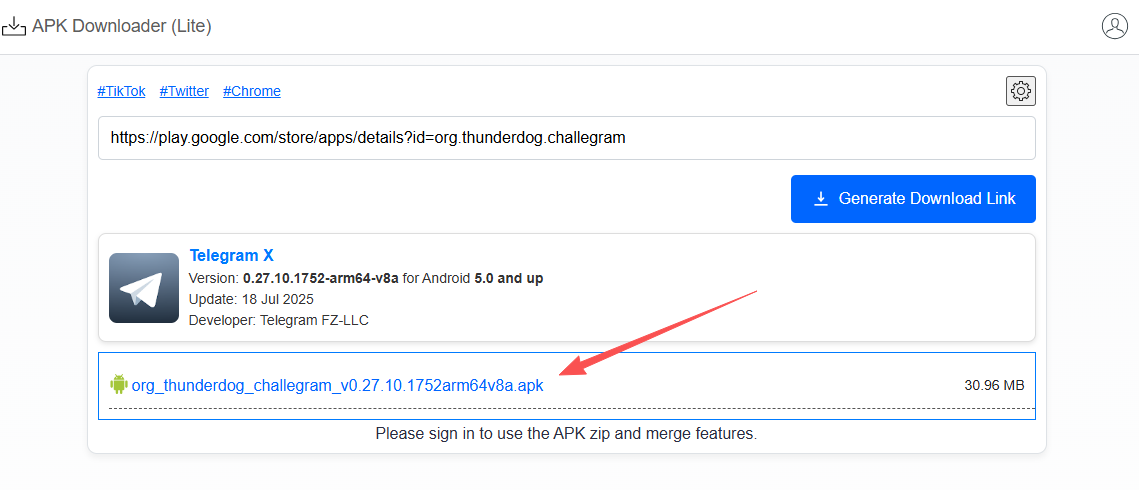Image resolution: width=1139 pixels, height=490 pixels.
Task: Click the Developer Telegram FZ-LLC text
Action: [x=279, y=320]
